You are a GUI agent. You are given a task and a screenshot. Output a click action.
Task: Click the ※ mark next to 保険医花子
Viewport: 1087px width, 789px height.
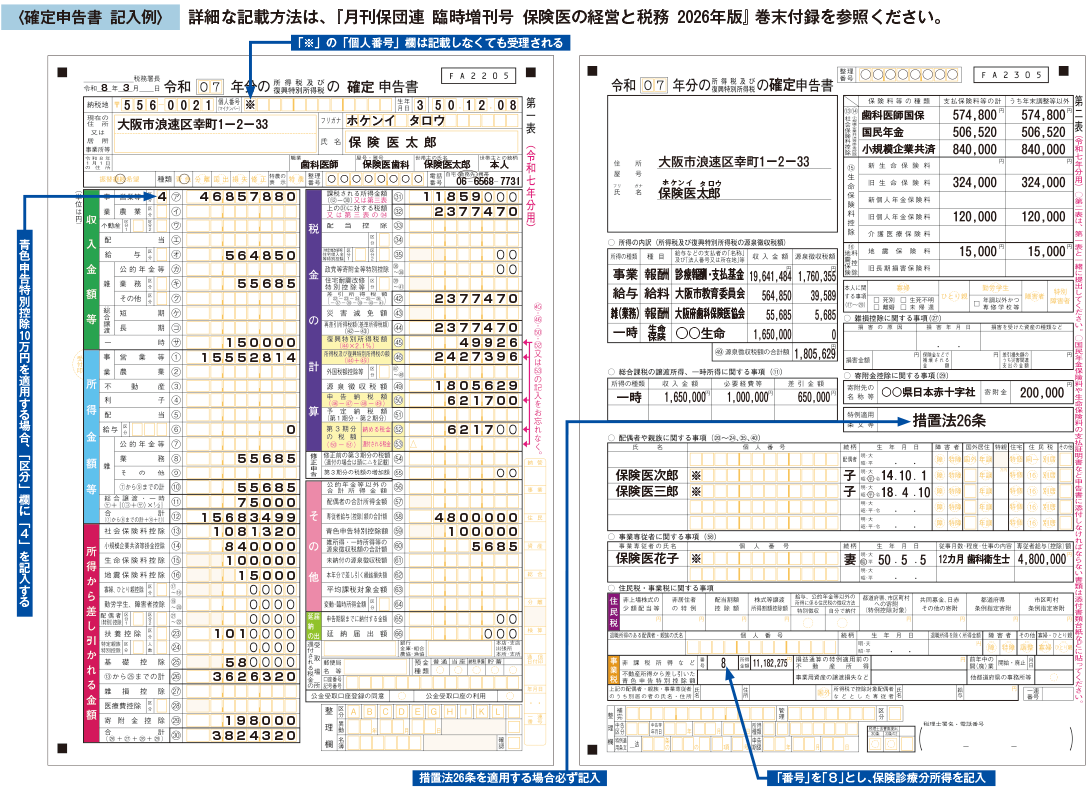pyautogui.click(x=696, y=559)
